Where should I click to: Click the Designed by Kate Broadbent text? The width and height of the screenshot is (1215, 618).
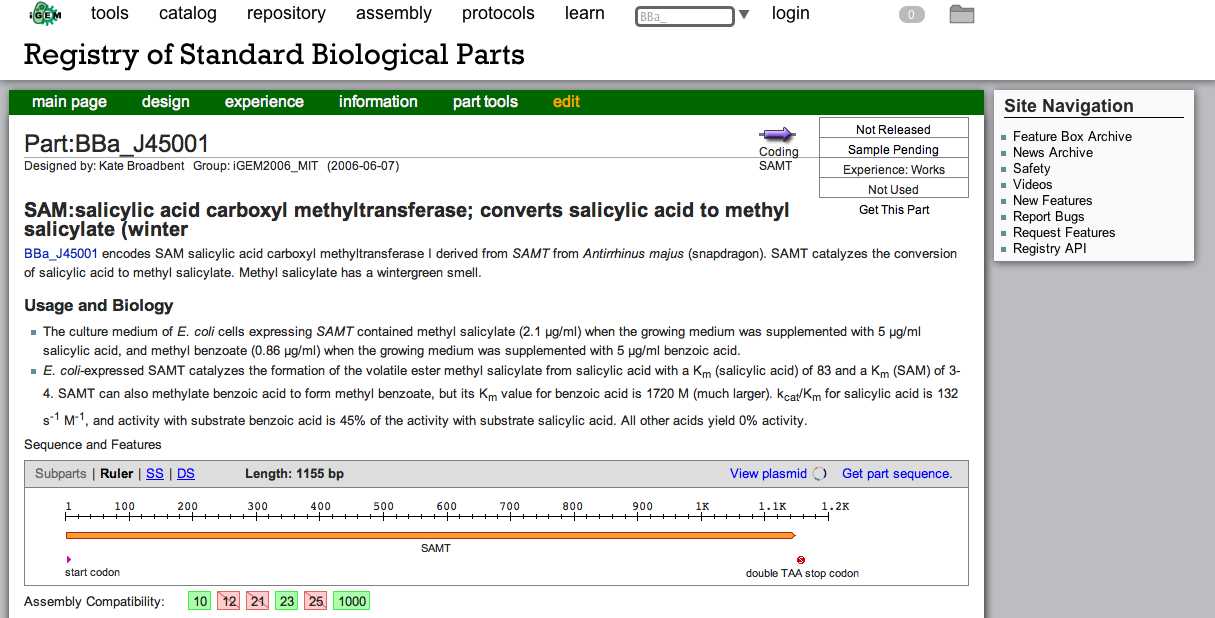pos(104,166)
